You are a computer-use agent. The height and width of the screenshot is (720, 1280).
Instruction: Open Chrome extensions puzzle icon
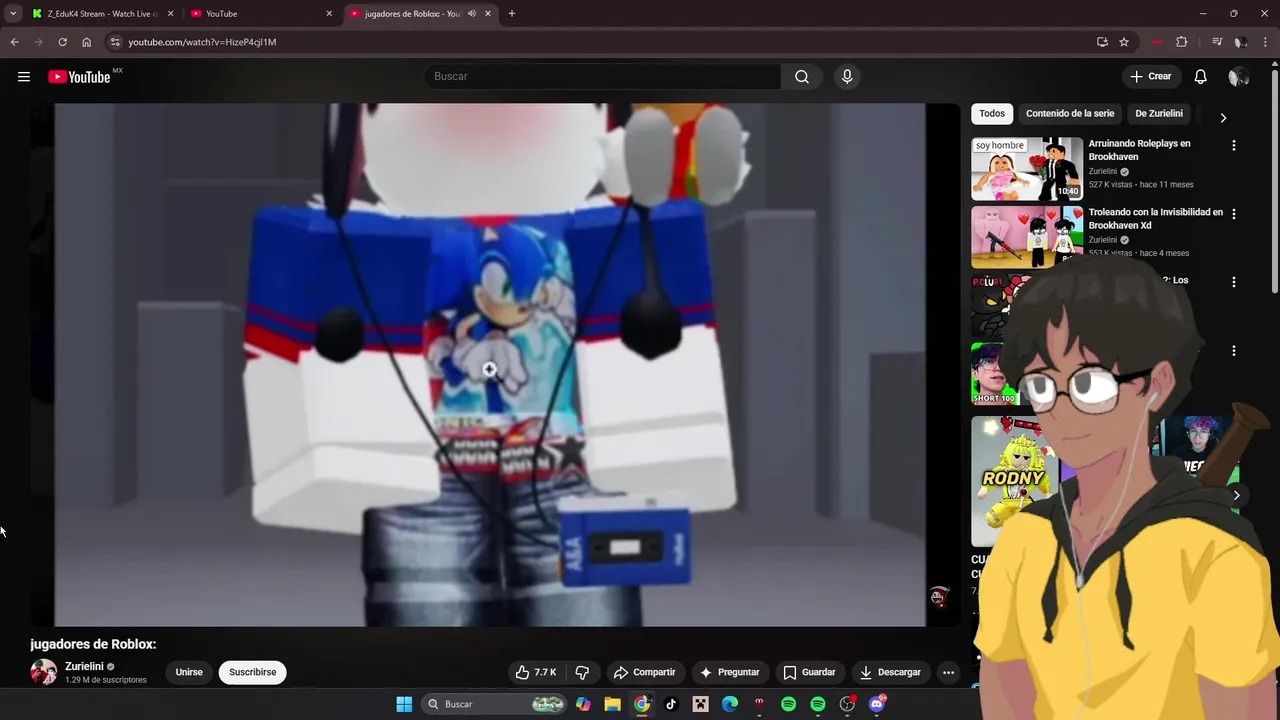[x=1182, y=42]
